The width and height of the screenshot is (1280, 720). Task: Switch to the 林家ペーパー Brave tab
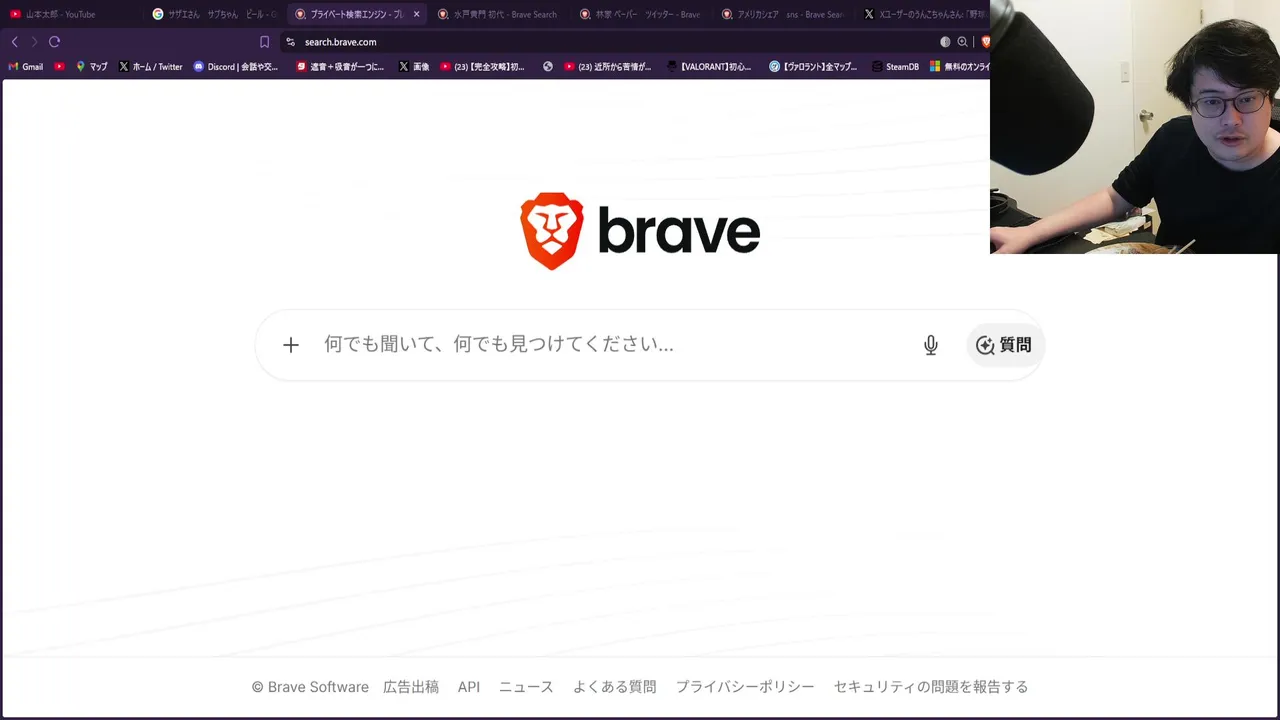[641, 14]
